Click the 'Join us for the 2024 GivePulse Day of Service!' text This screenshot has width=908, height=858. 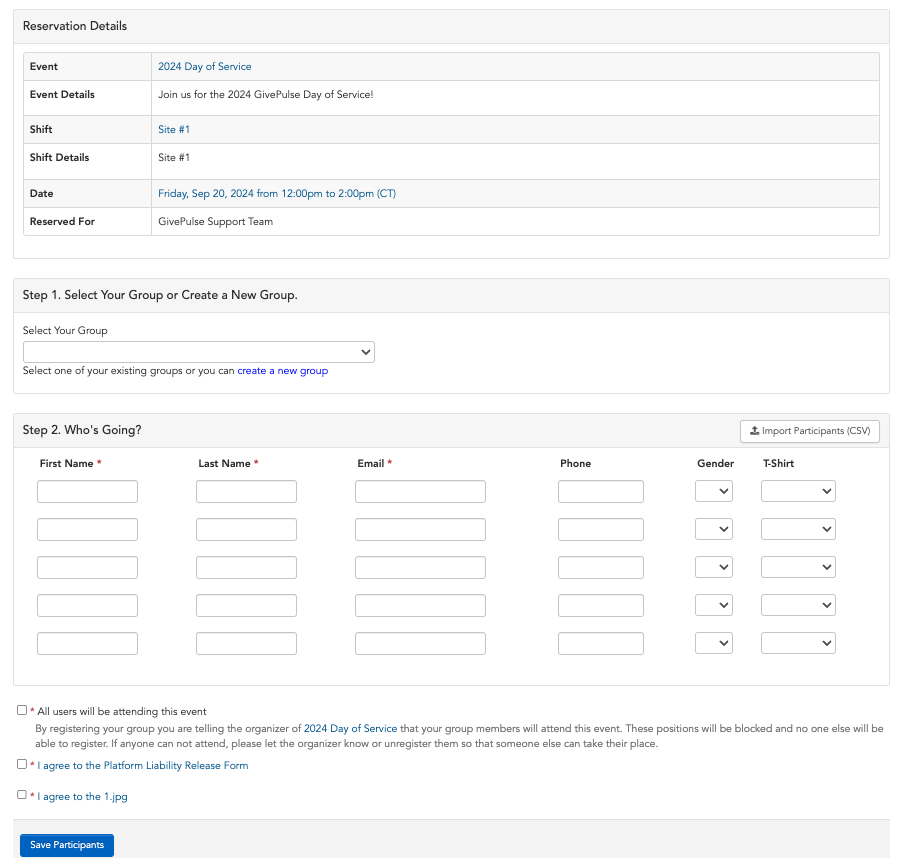click(266, 94)
